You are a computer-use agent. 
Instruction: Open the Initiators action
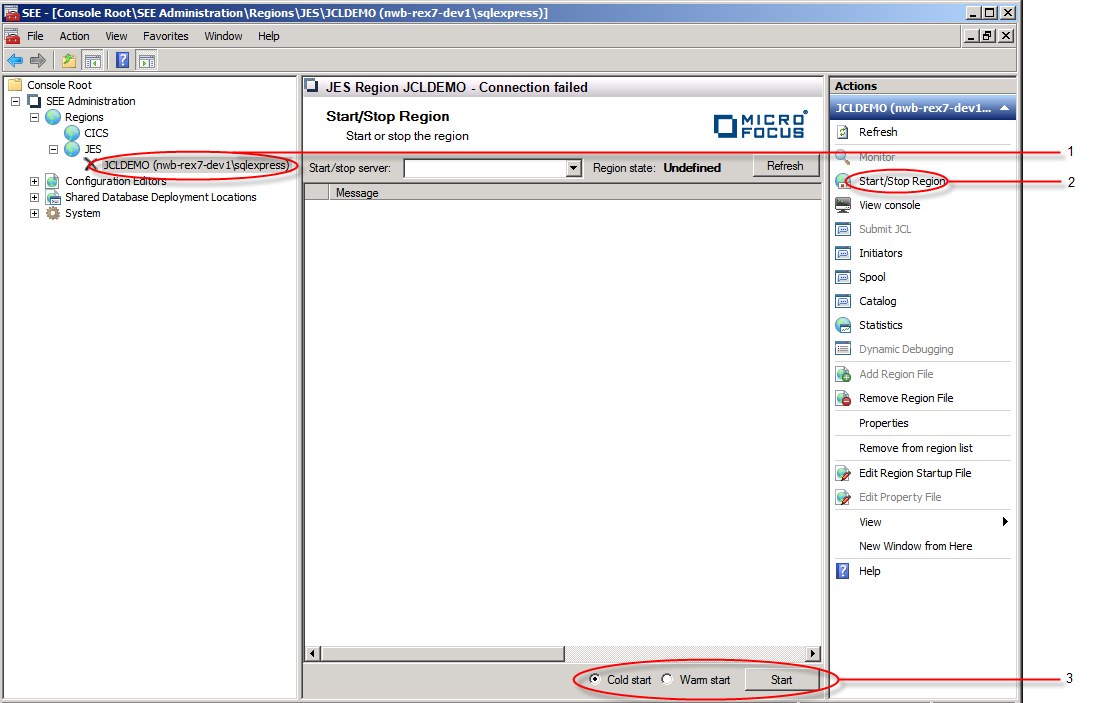(880, 253)
